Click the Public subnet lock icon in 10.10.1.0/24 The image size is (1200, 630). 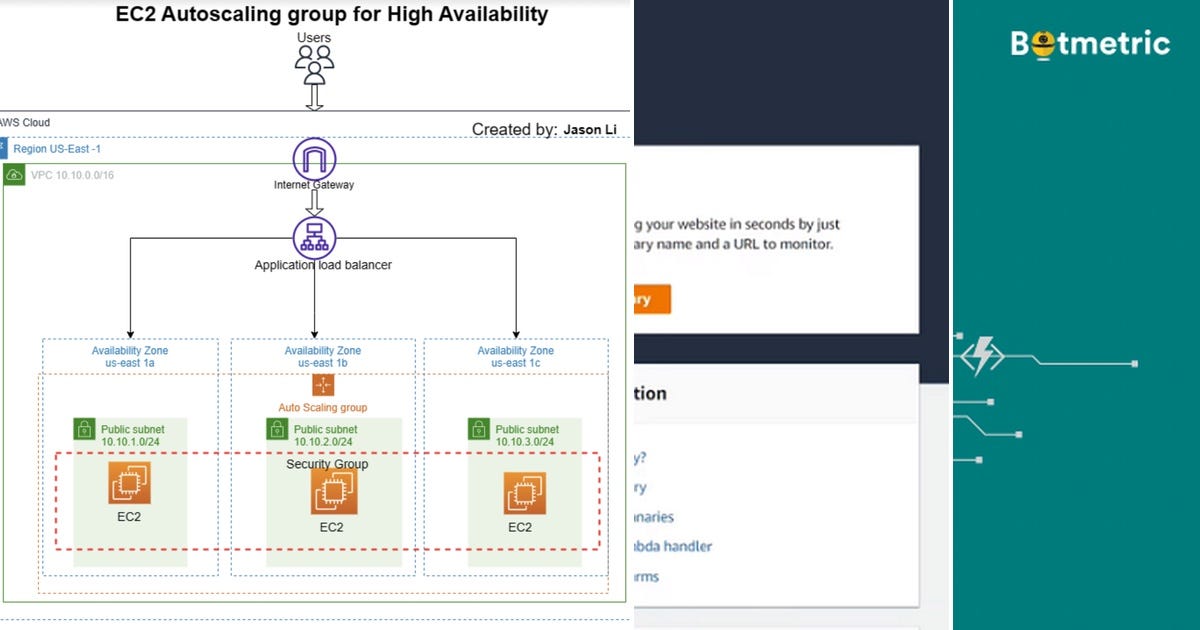click(83, 429)
